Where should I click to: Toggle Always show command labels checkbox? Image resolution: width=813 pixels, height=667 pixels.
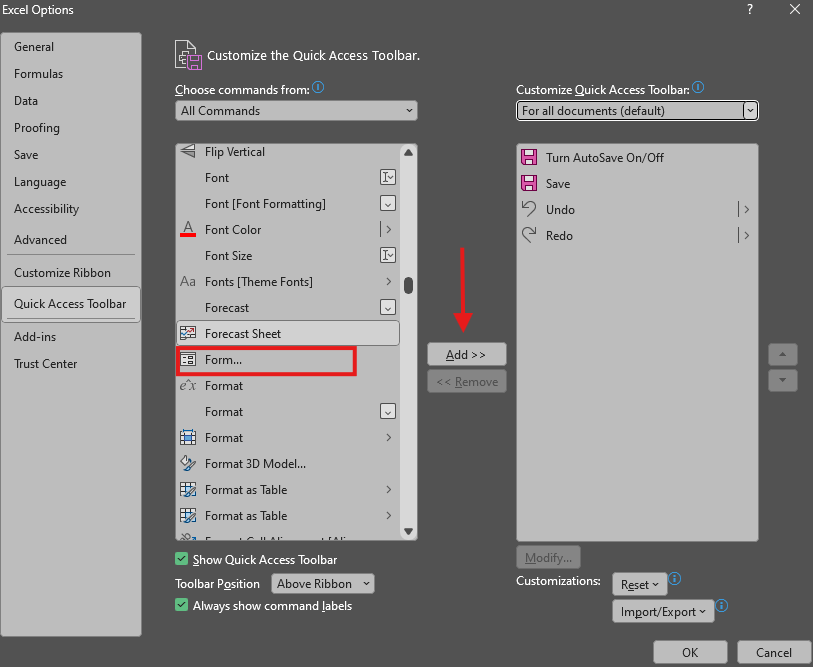point(182,606)
